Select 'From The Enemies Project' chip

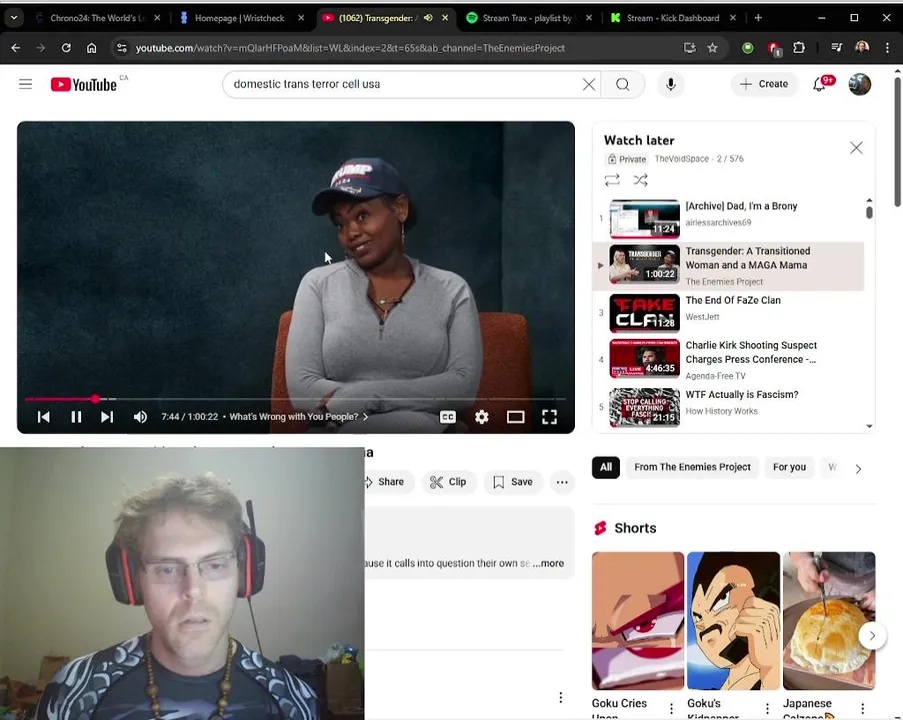click(692, 467)
